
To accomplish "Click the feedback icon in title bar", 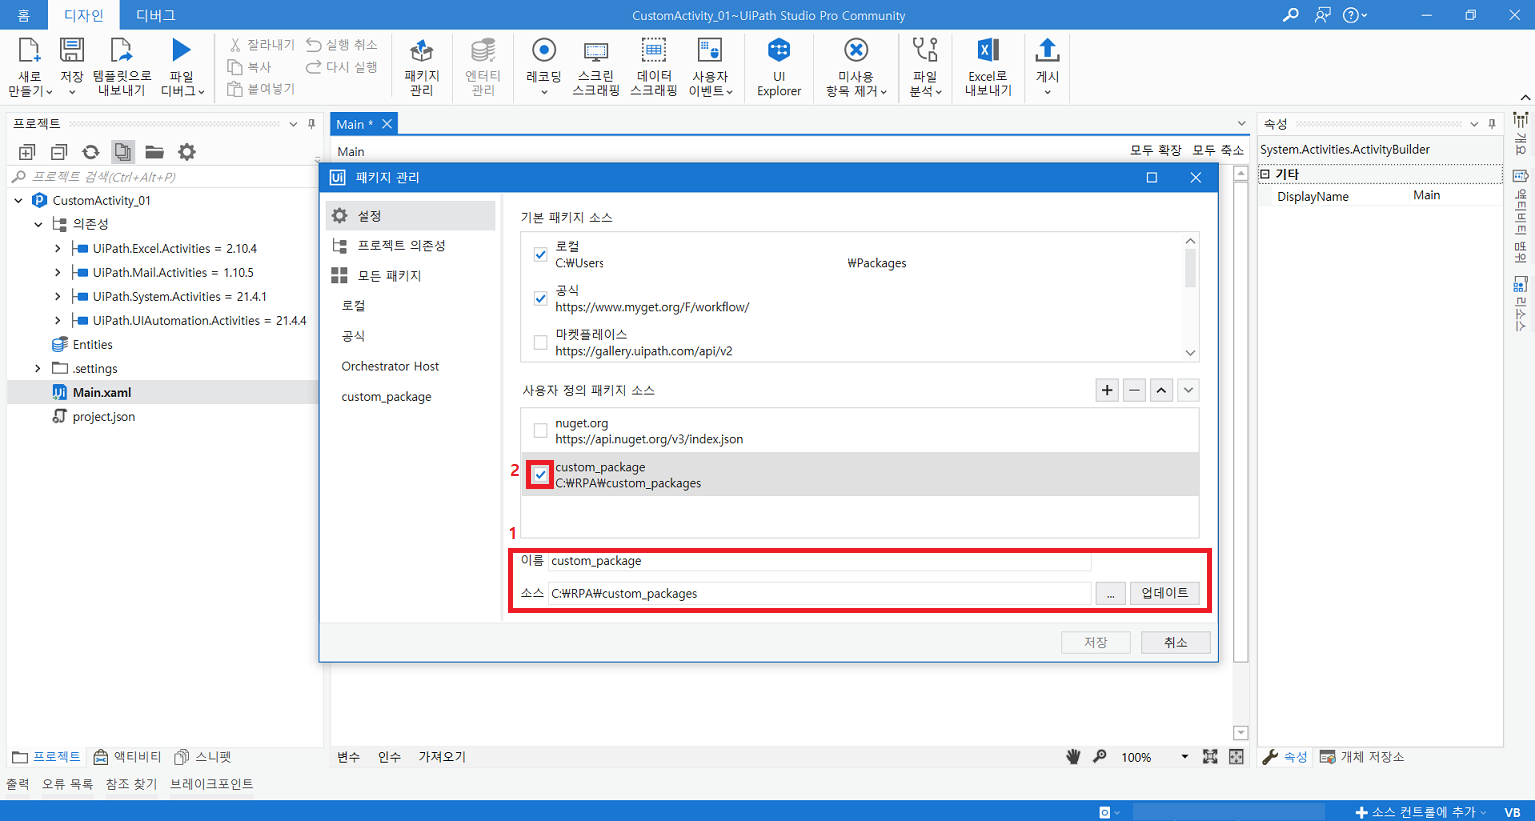I will 1323,15.
